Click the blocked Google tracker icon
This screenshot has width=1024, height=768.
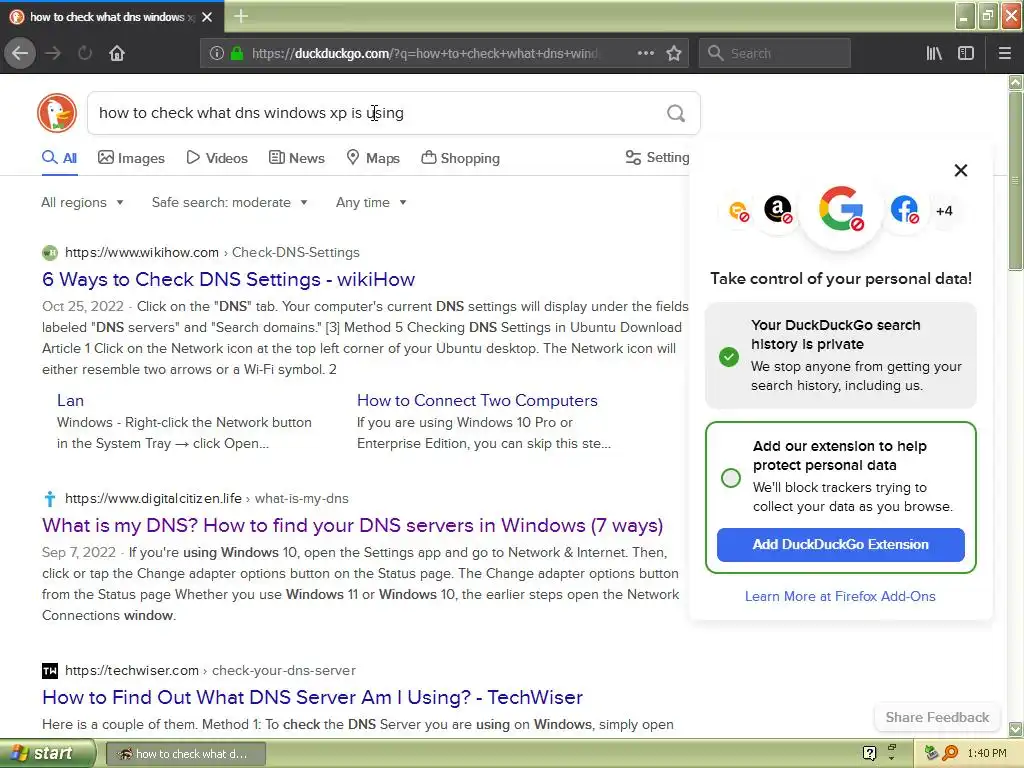click(x=841, y=209)
